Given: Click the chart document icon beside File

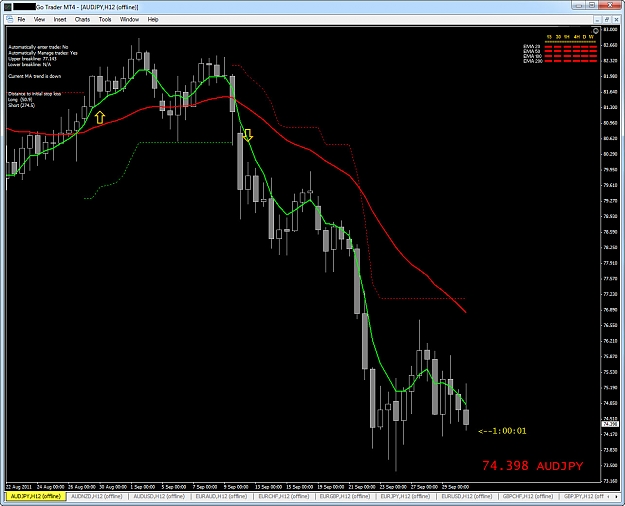Looking at the screenshot, I should 9,19.
